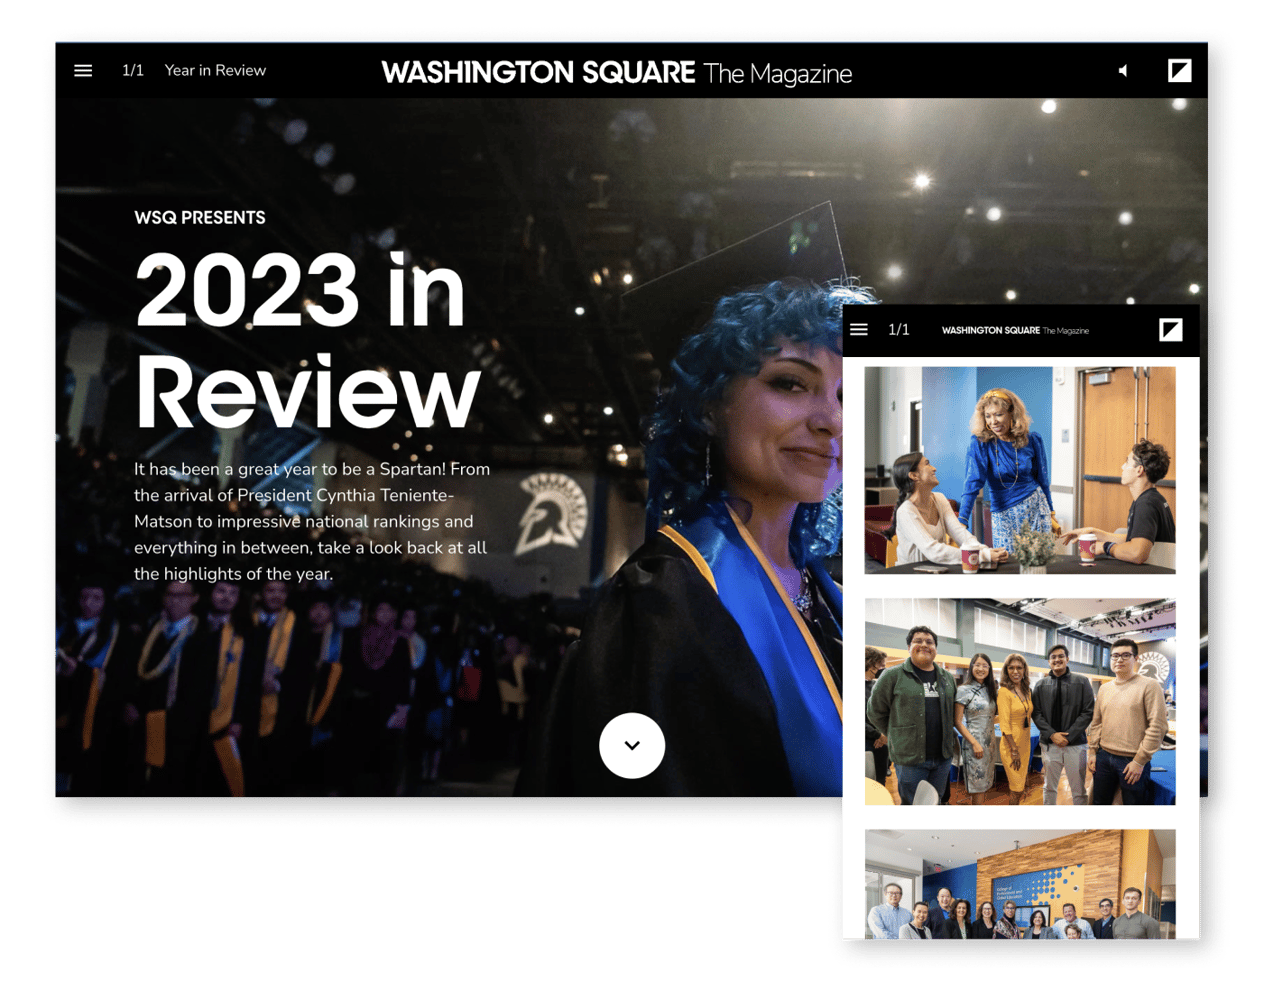Click the Shorthand icon in mobile header
1264x981 pixels.
[x=1170, y=329]
